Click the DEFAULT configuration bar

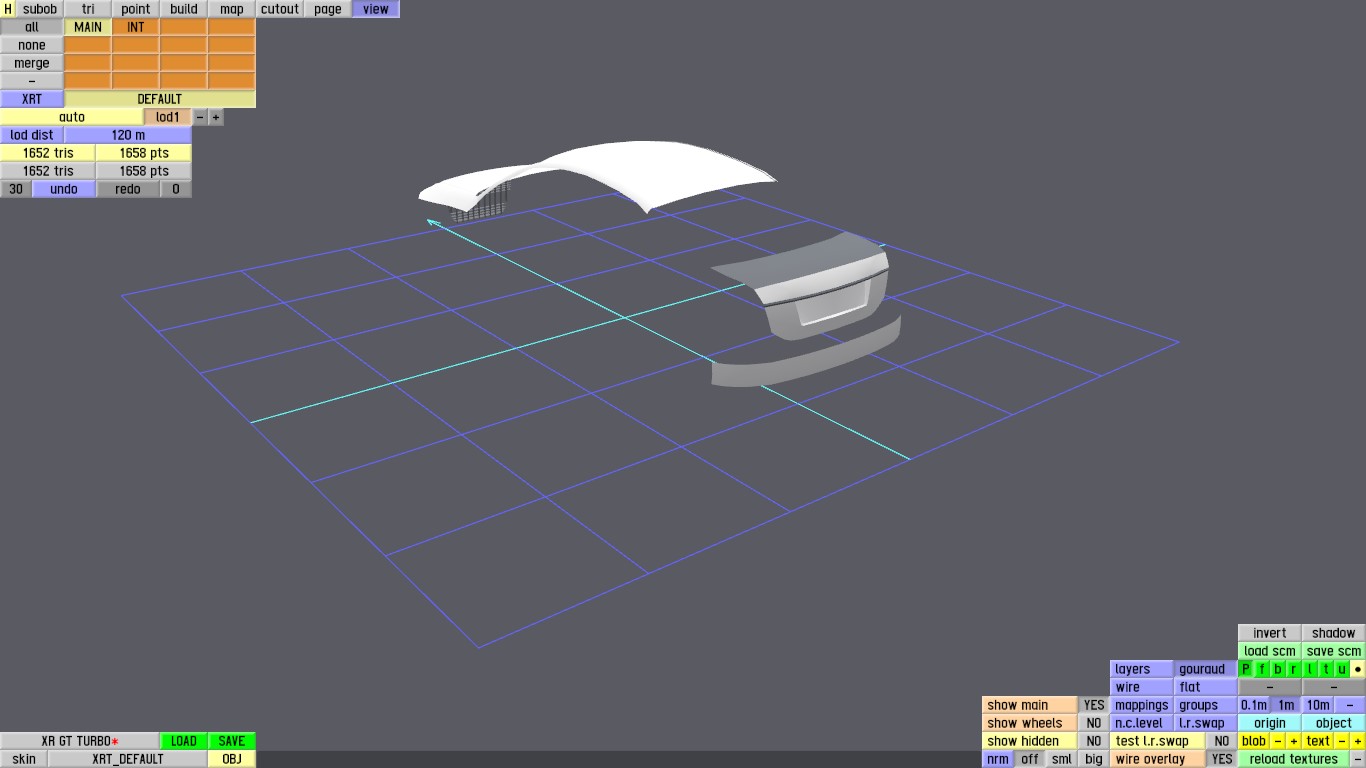(160, 99)
